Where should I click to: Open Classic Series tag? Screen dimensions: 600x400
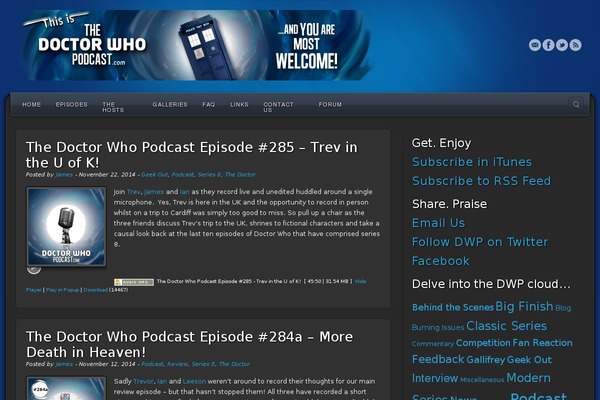[x=506, y=326]
